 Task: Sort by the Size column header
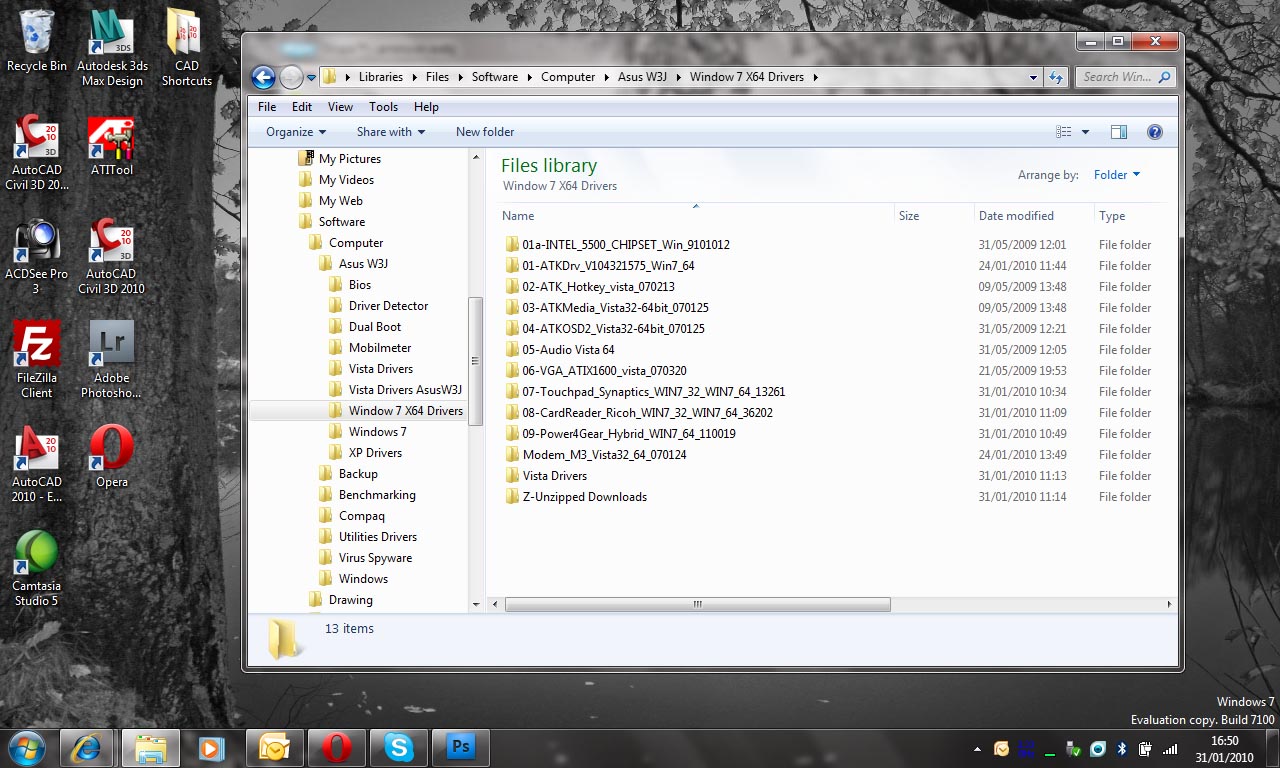point(934,216)
